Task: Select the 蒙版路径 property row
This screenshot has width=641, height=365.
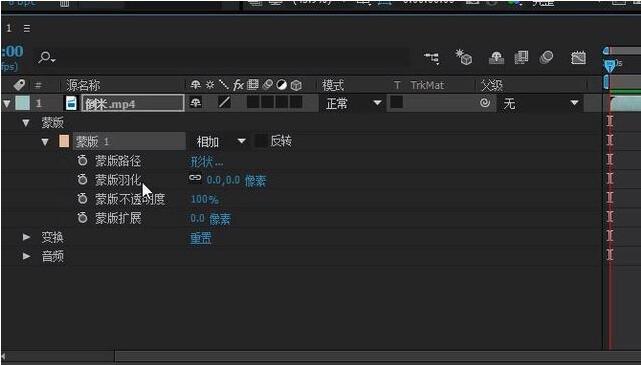Action: point(118,161)
